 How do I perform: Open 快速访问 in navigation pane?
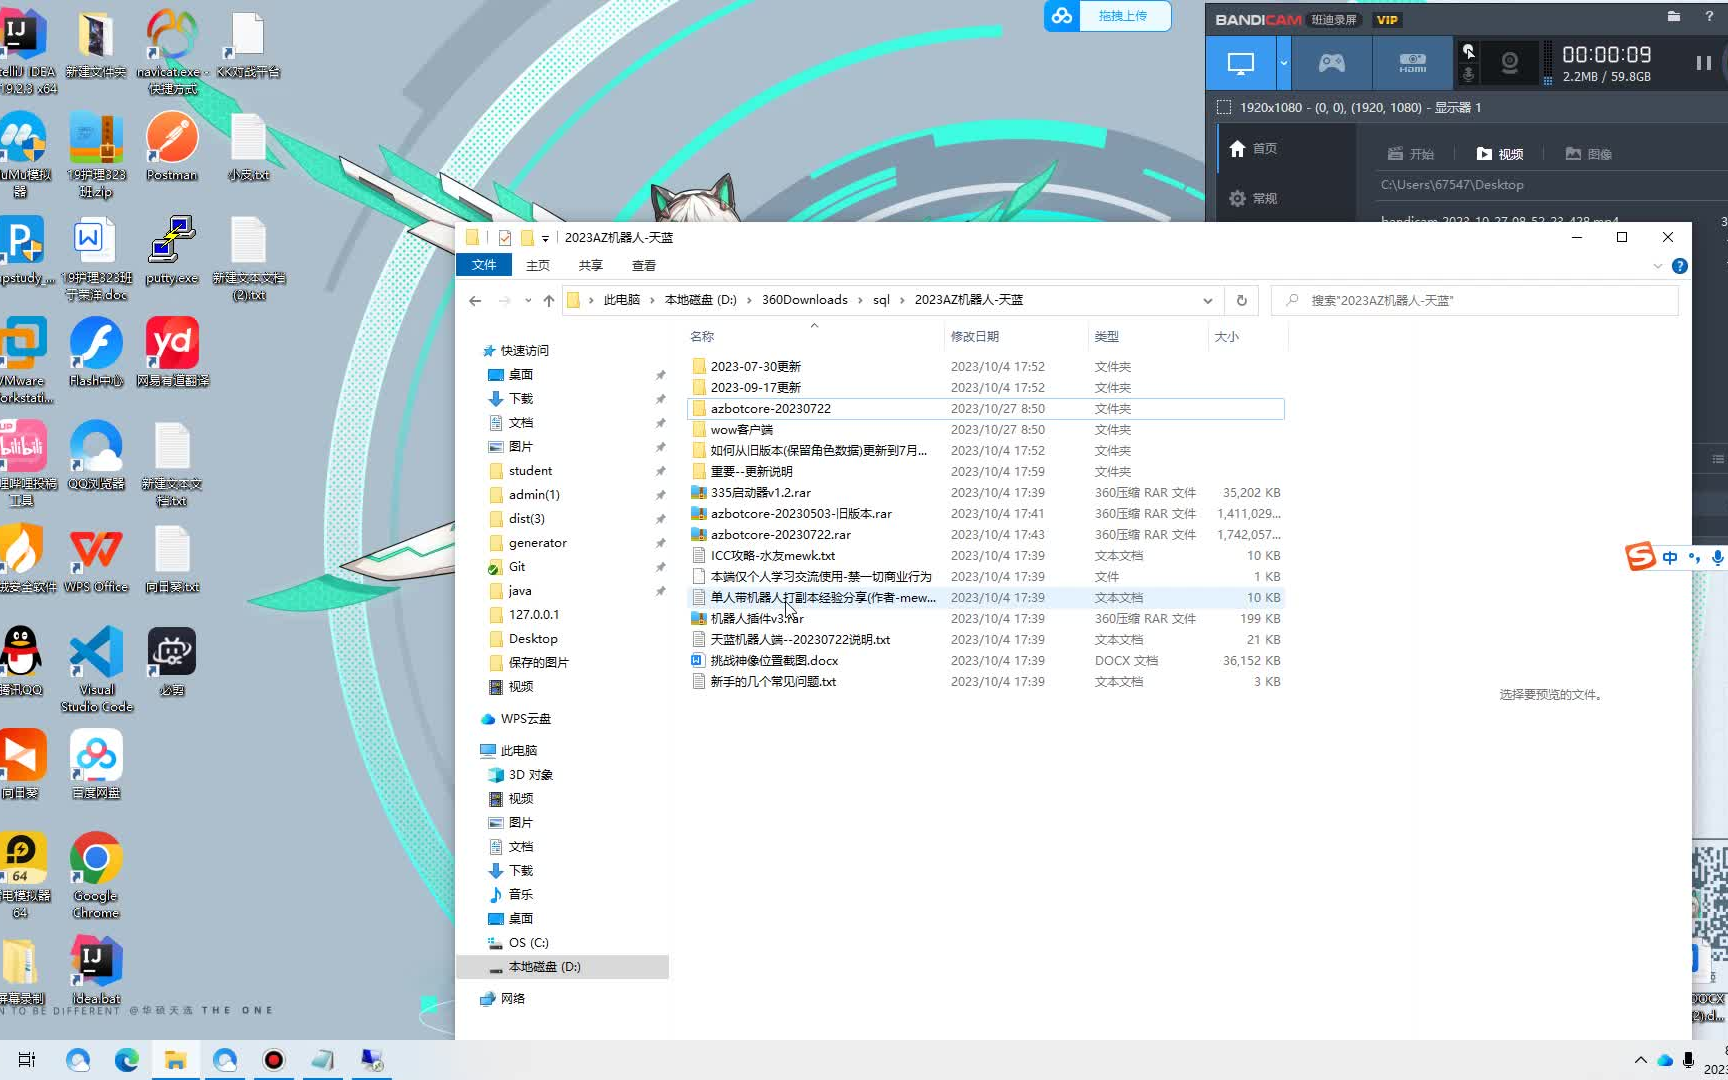(x=524, y=351)
